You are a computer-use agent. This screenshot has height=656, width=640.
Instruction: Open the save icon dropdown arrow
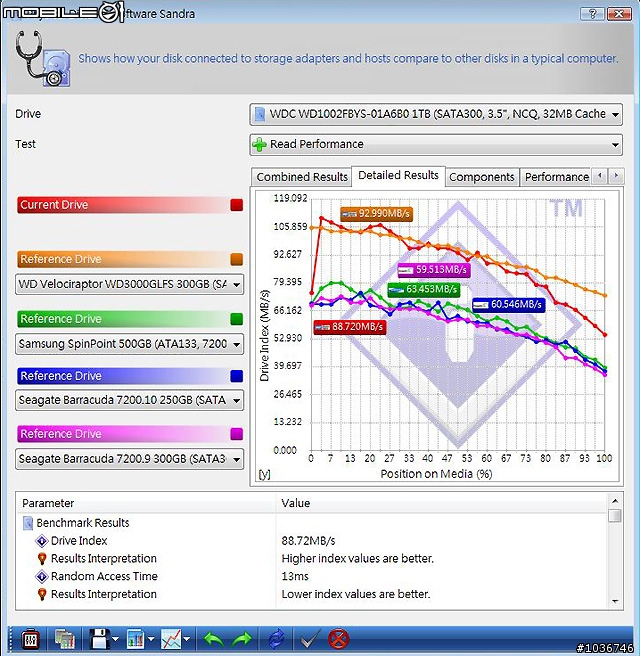click(115, 639)
